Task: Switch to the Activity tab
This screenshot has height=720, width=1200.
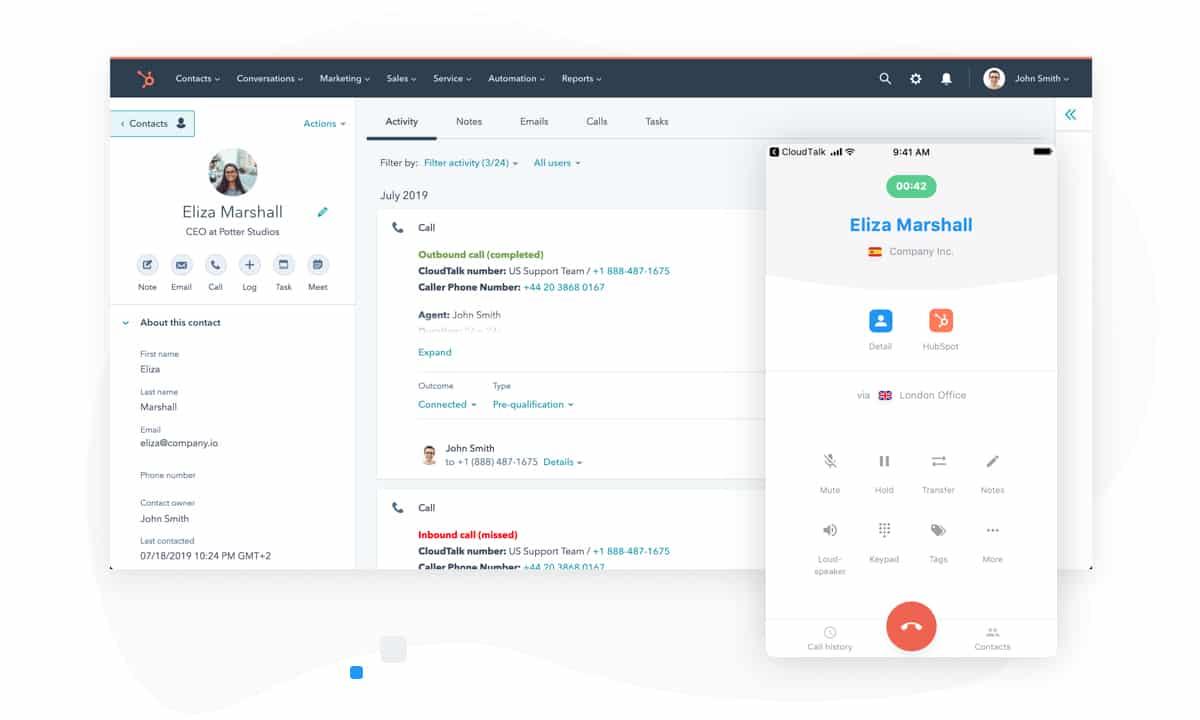Action: coord(401,122)
